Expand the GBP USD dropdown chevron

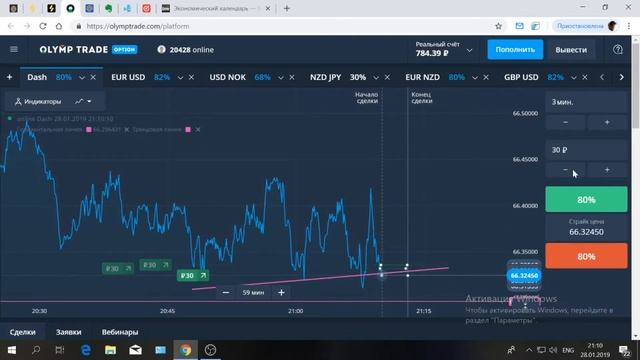573,78
